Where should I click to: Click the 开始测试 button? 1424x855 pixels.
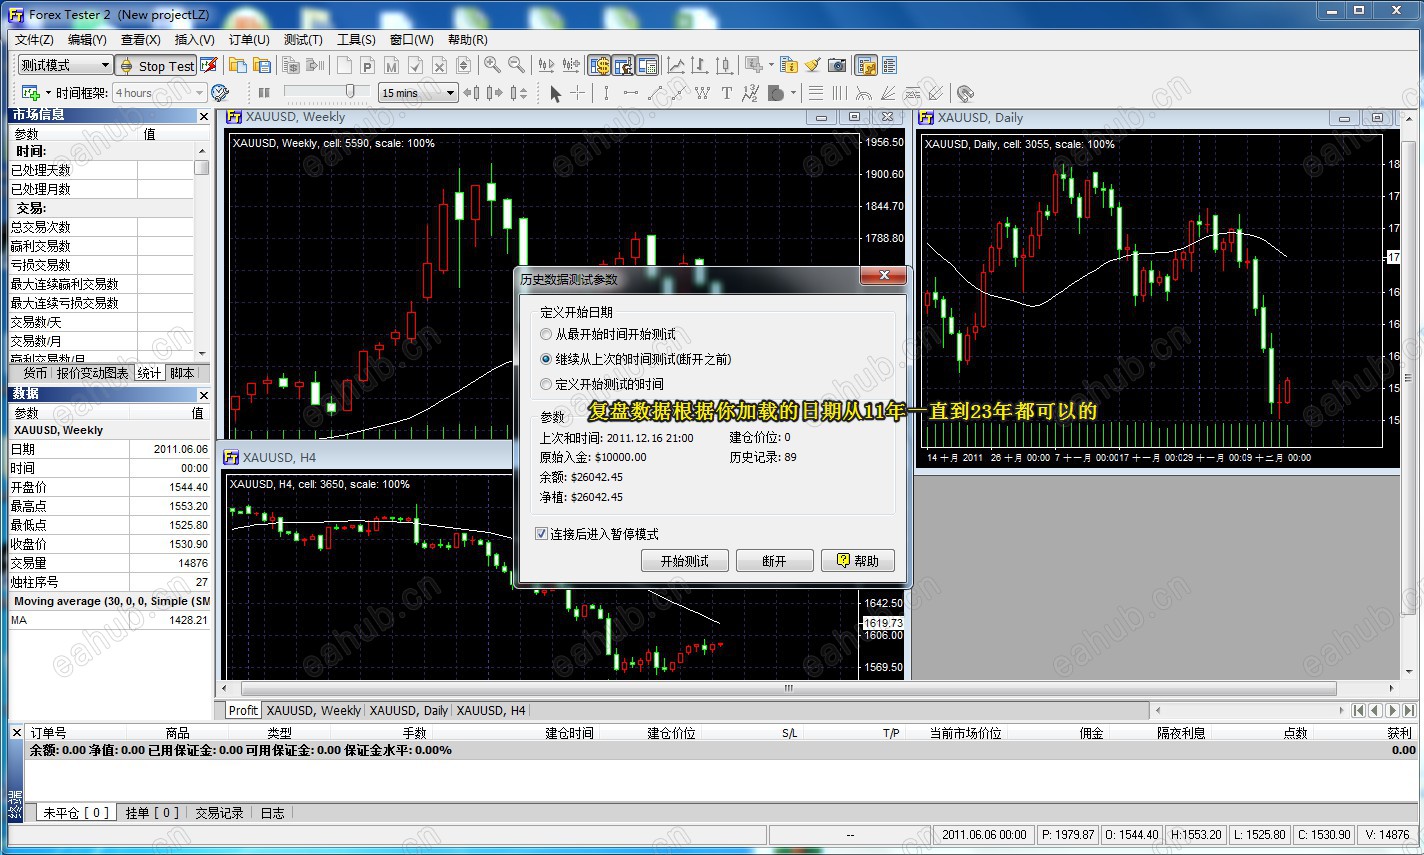pyautogui.click(x=685, y=561)
